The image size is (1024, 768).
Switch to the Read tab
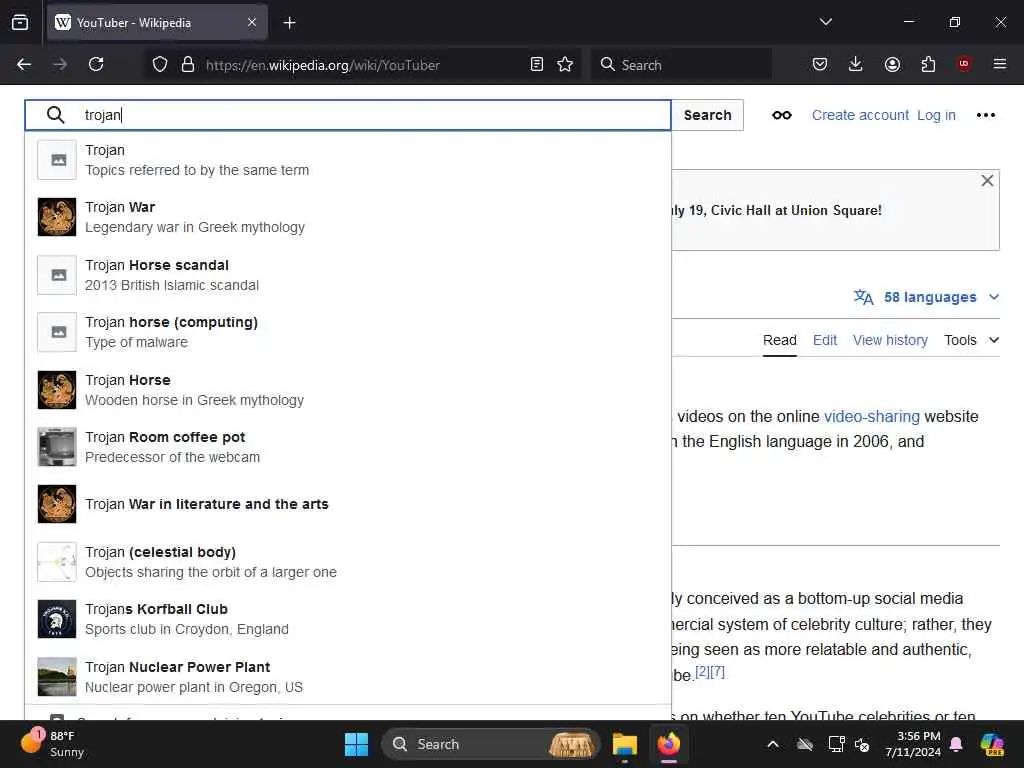tap(780, 340)
